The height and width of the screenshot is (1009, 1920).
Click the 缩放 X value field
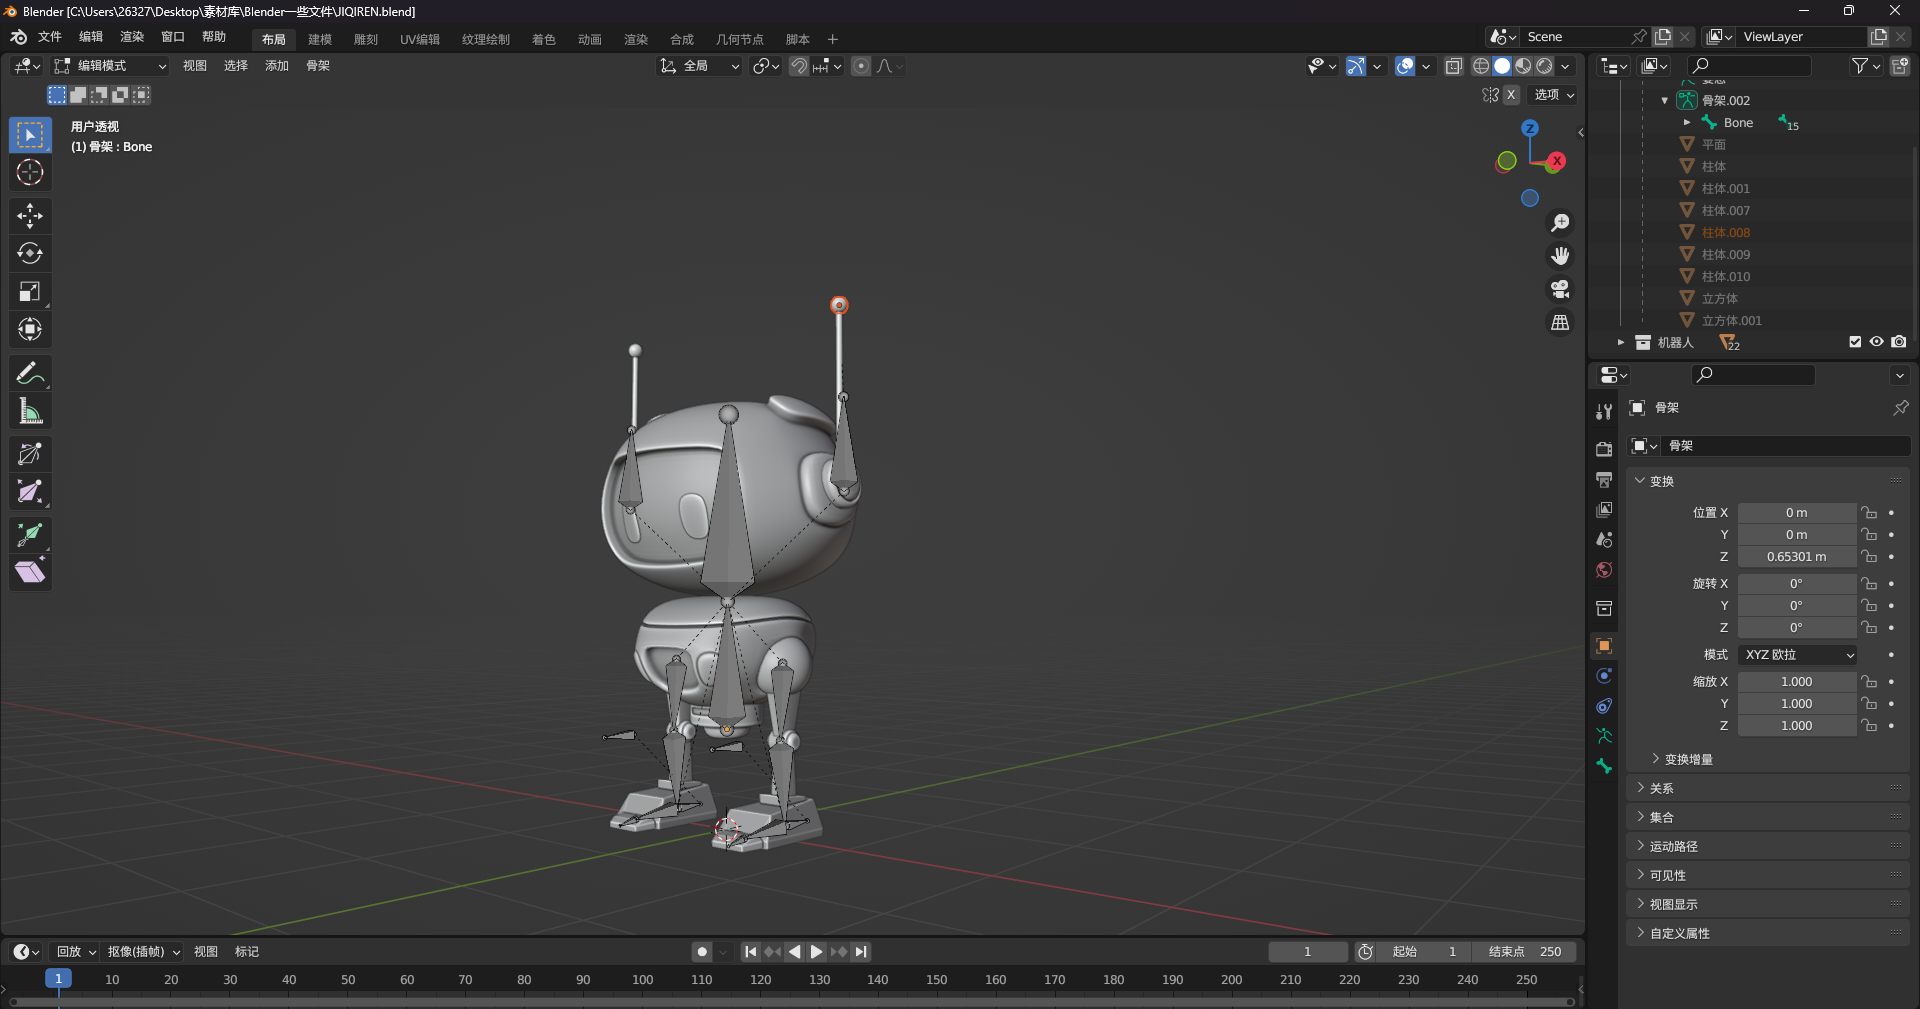coord(1797,682)
